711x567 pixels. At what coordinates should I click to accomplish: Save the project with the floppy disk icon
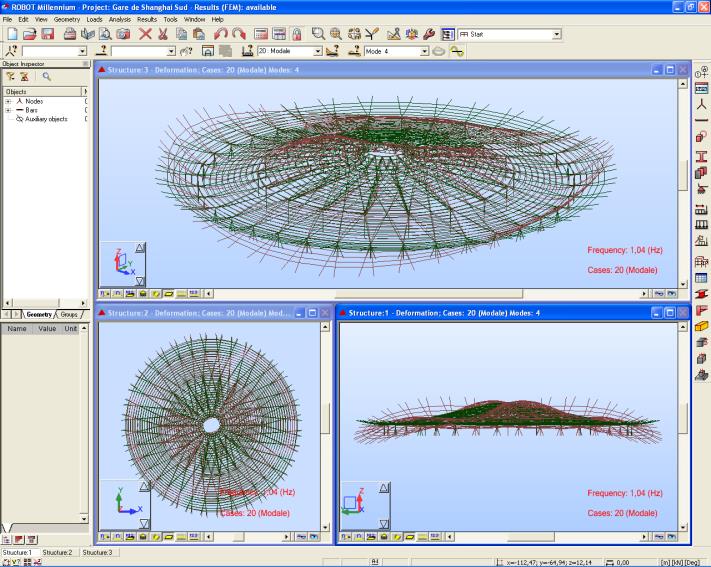(47, 34)
